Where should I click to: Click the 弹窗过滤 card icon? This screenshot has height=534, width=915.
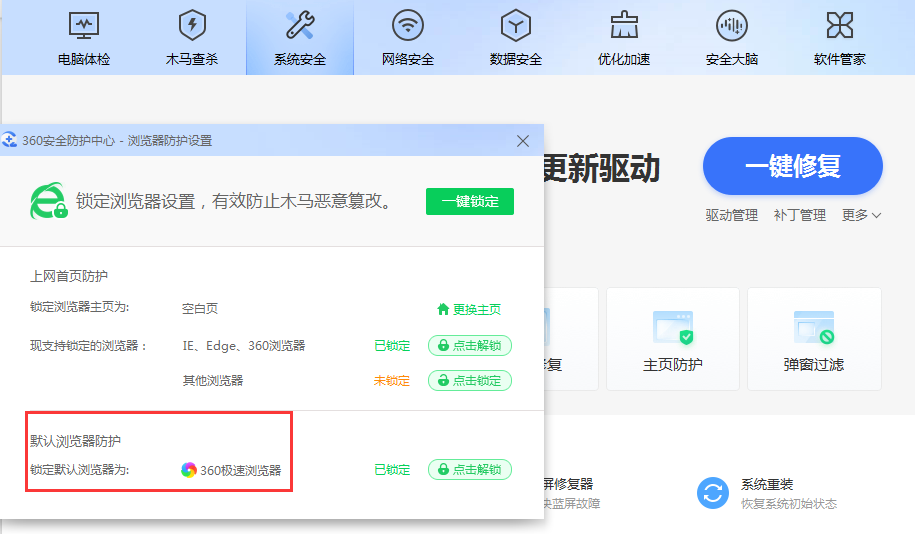pos(813,328)
